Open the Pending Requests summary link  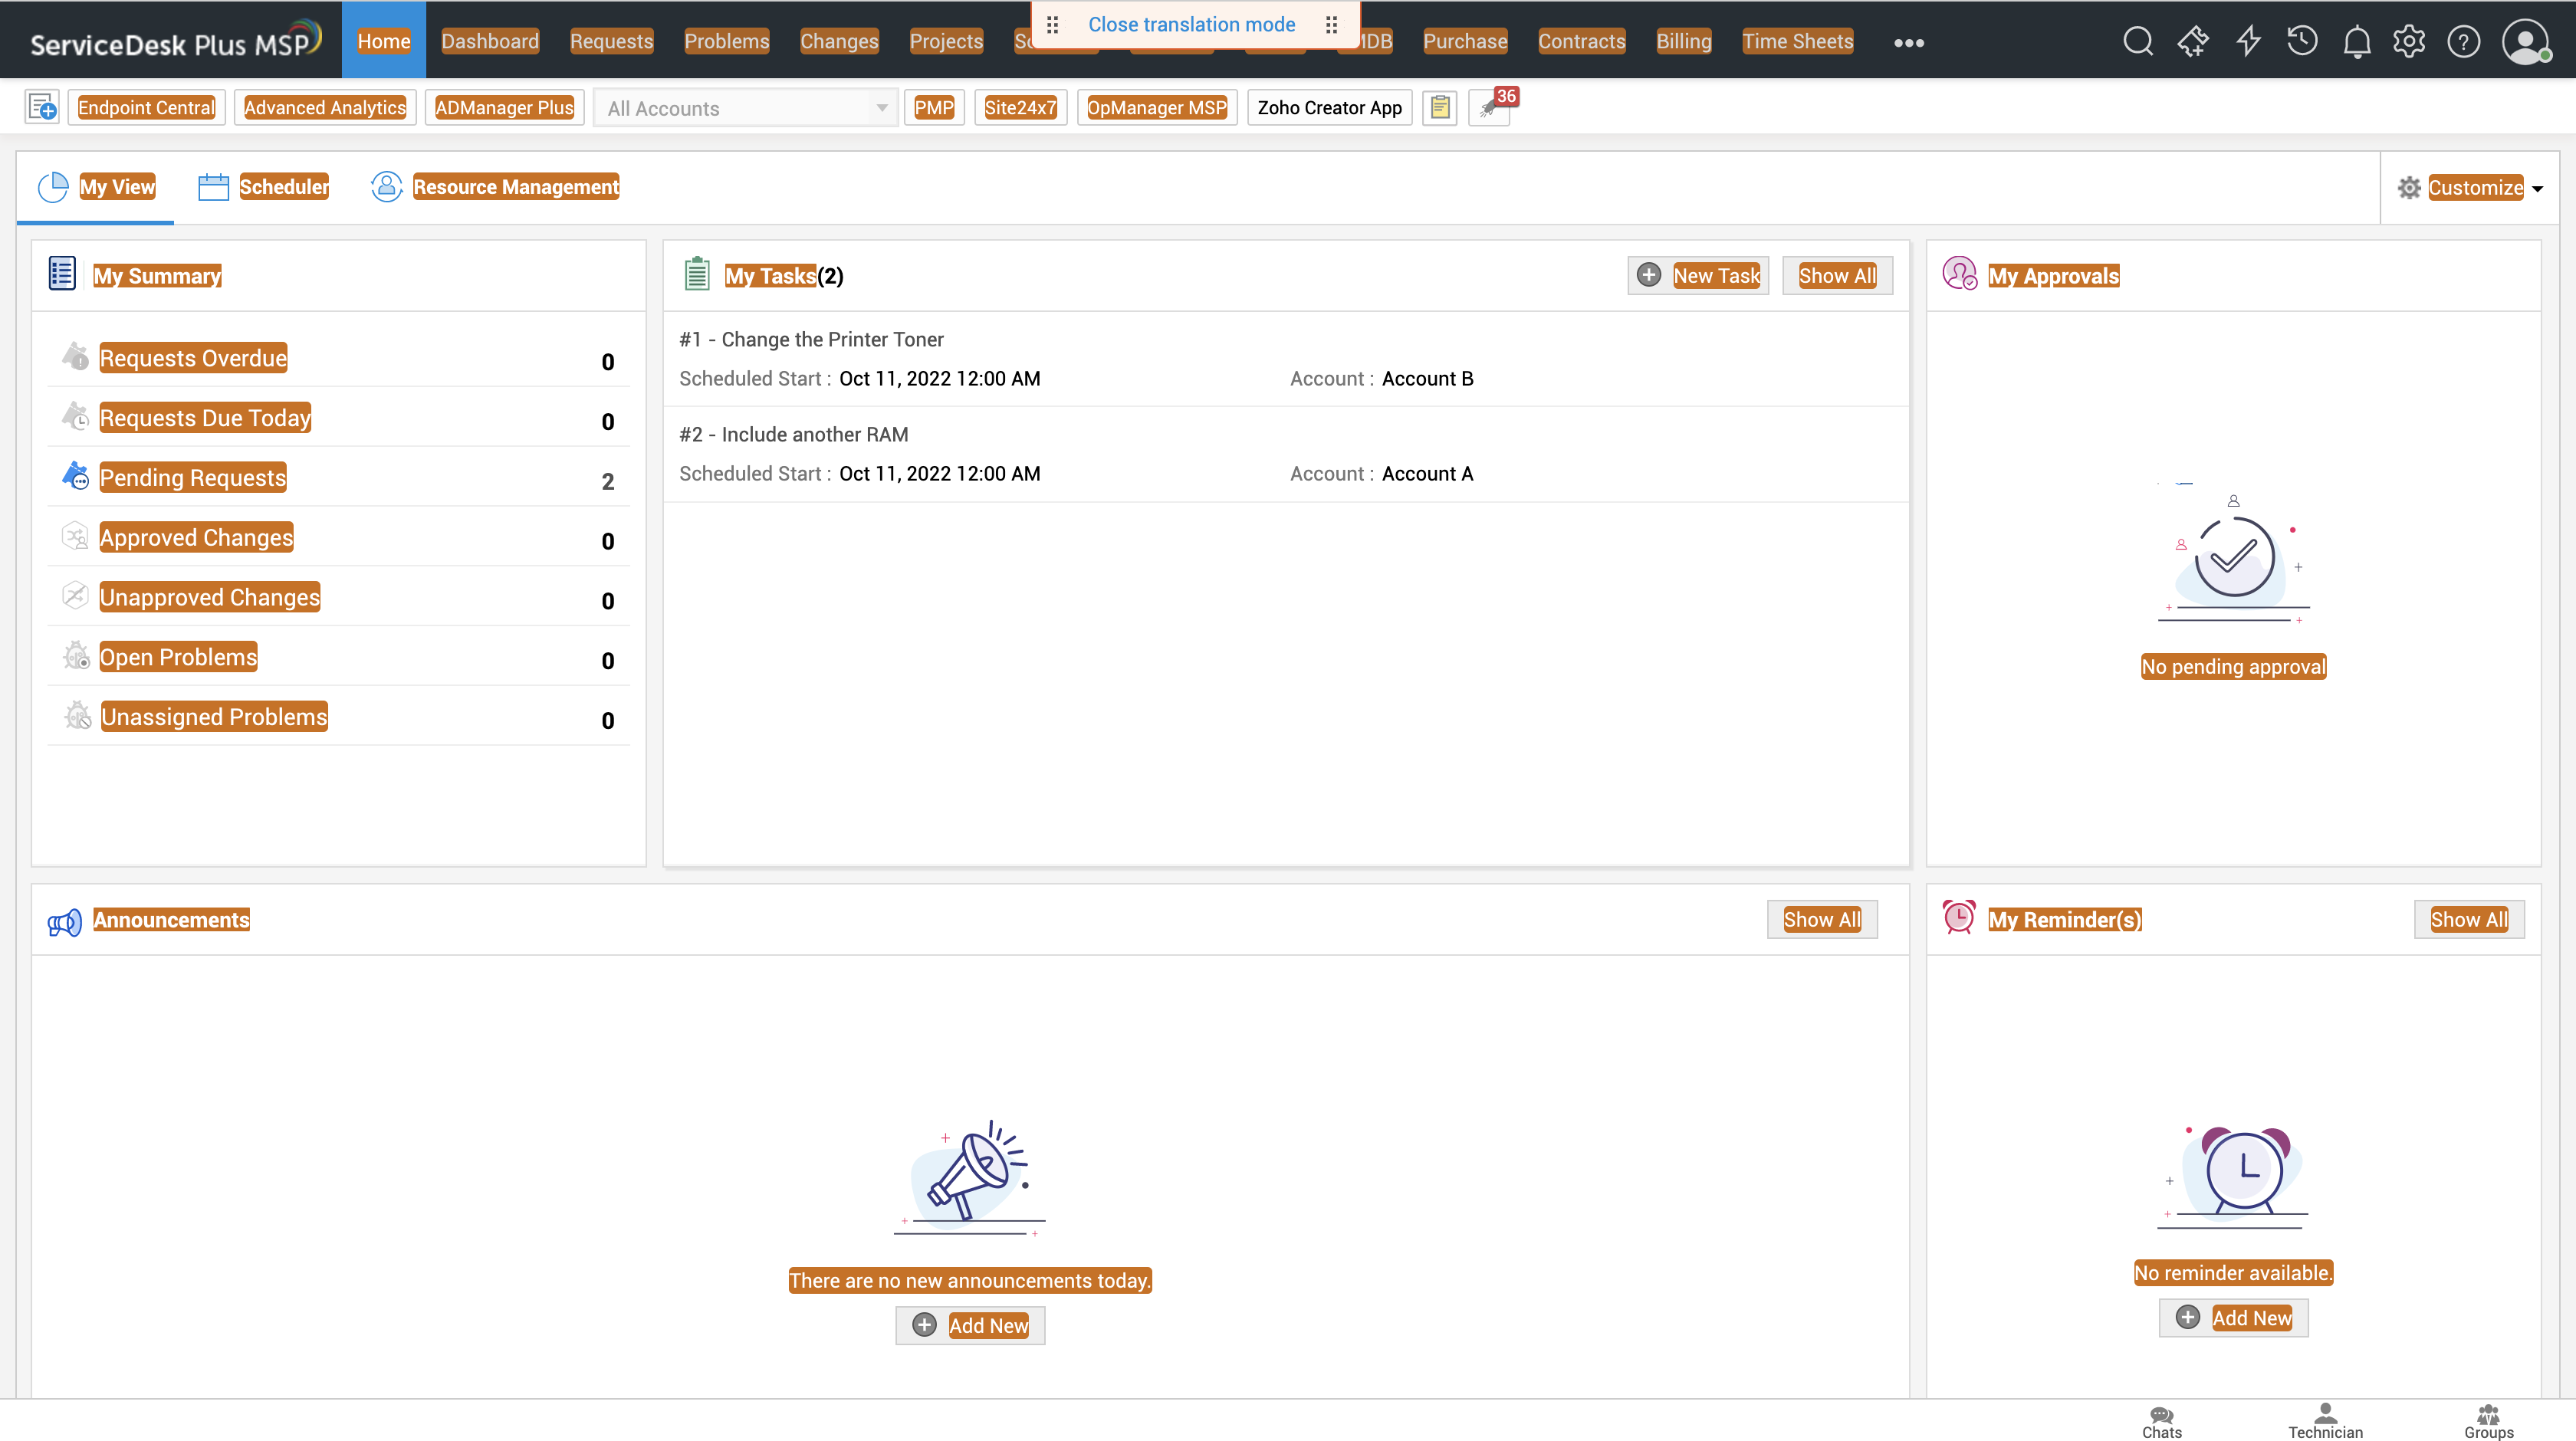tap(192, 477)
